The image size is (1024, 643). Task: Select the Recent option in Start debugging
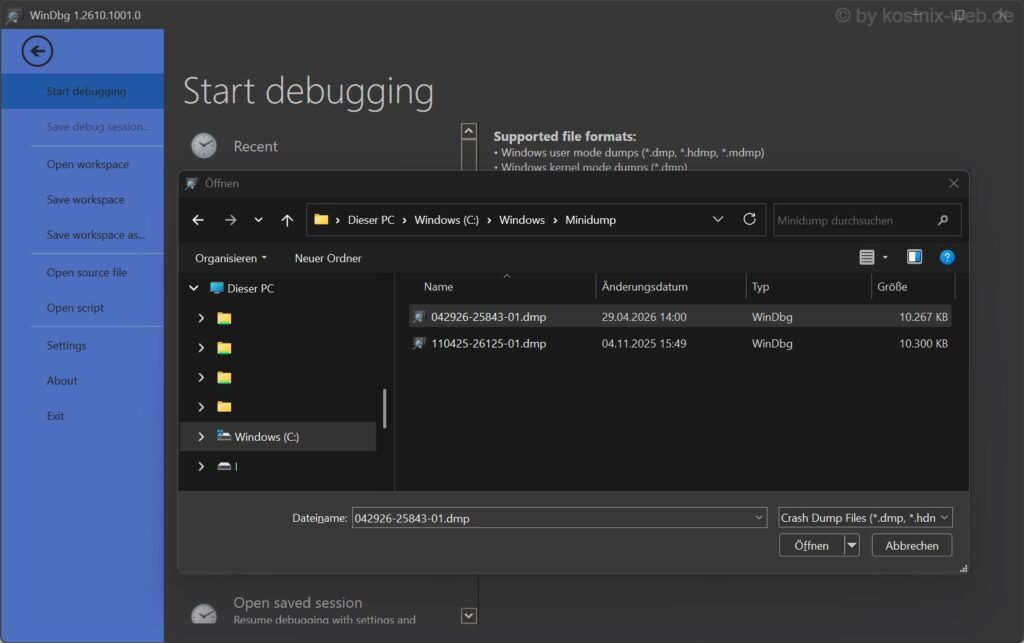(255, 146)
